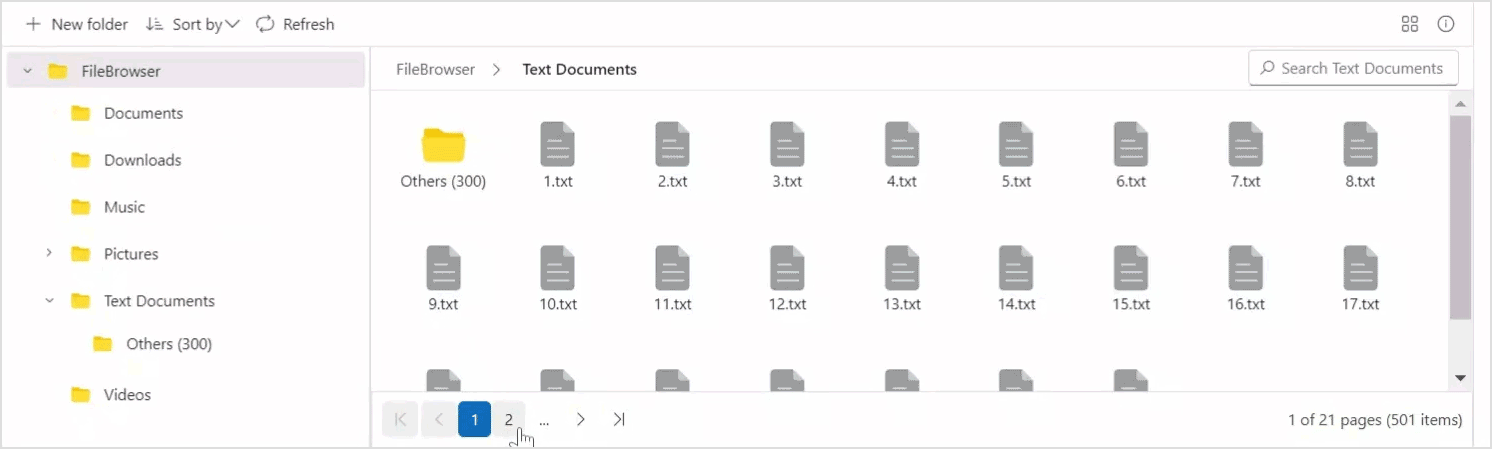Select Pictures folder in the tree
Viewport: 1492px width, 449px height.
click(131, 254)
